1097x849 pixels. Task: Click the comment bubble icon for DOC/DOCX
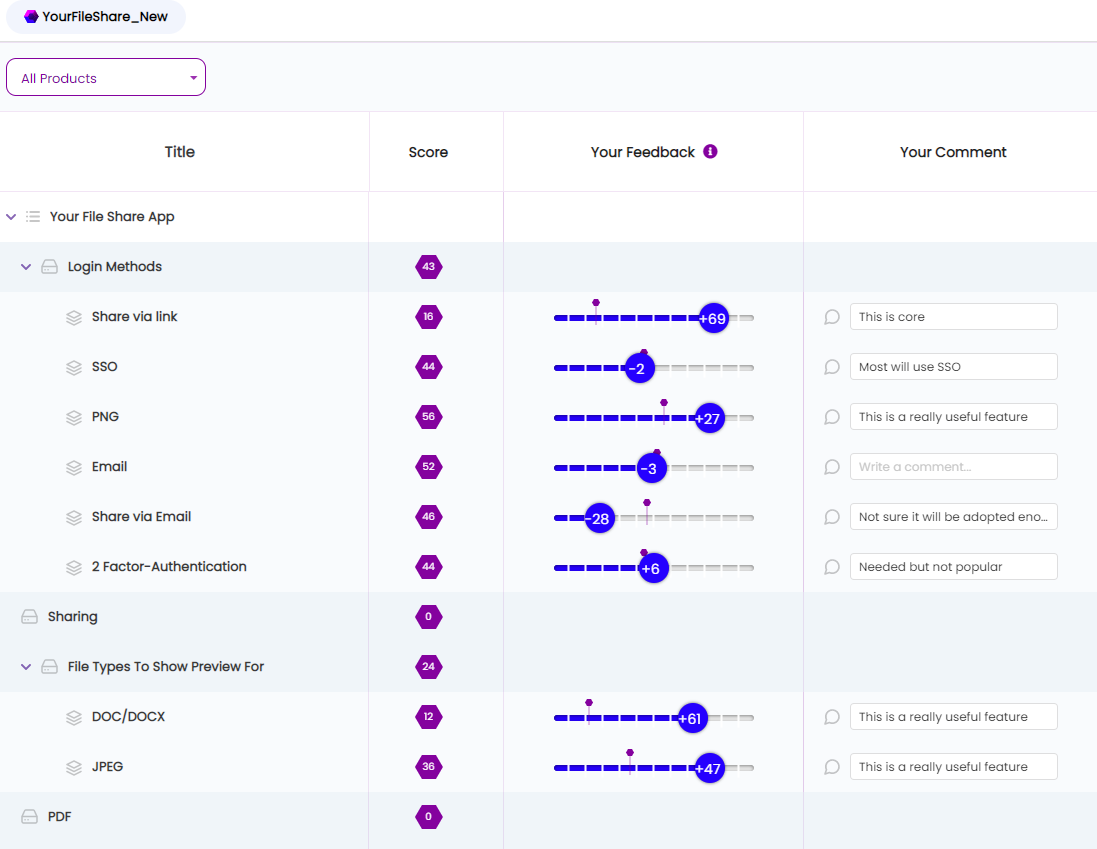pyautogui.click(x=831, y=717)
